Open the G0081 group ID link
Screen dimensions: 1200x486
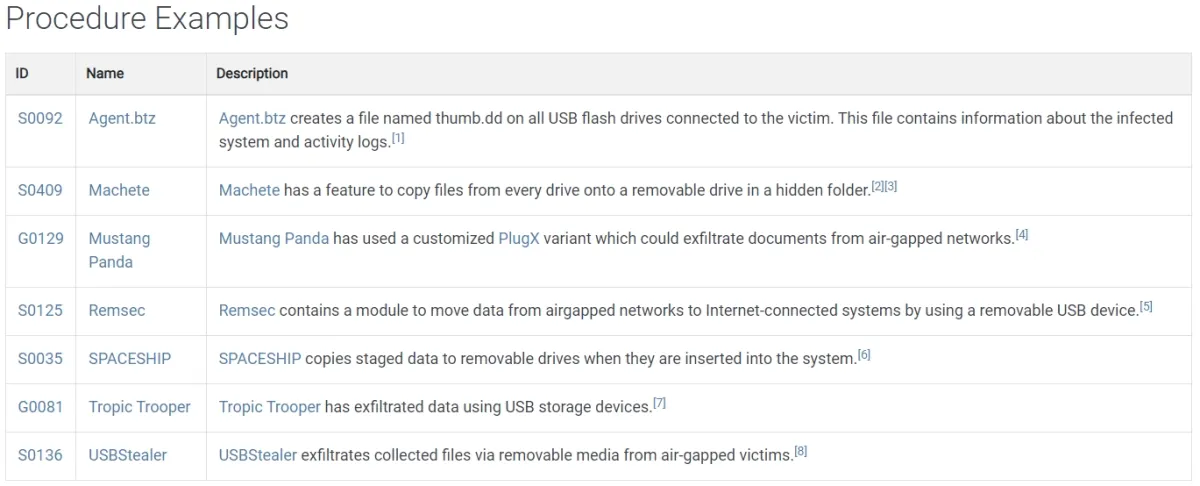point(40,407)
